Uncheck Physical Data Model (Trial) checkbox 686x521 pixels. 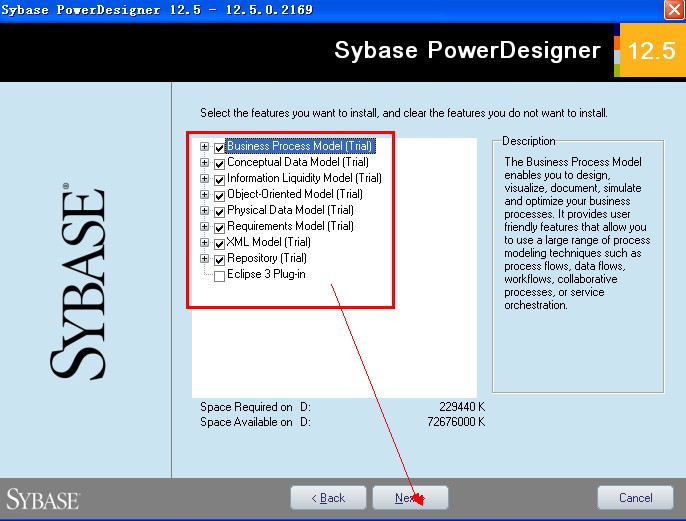pos(219,212)
